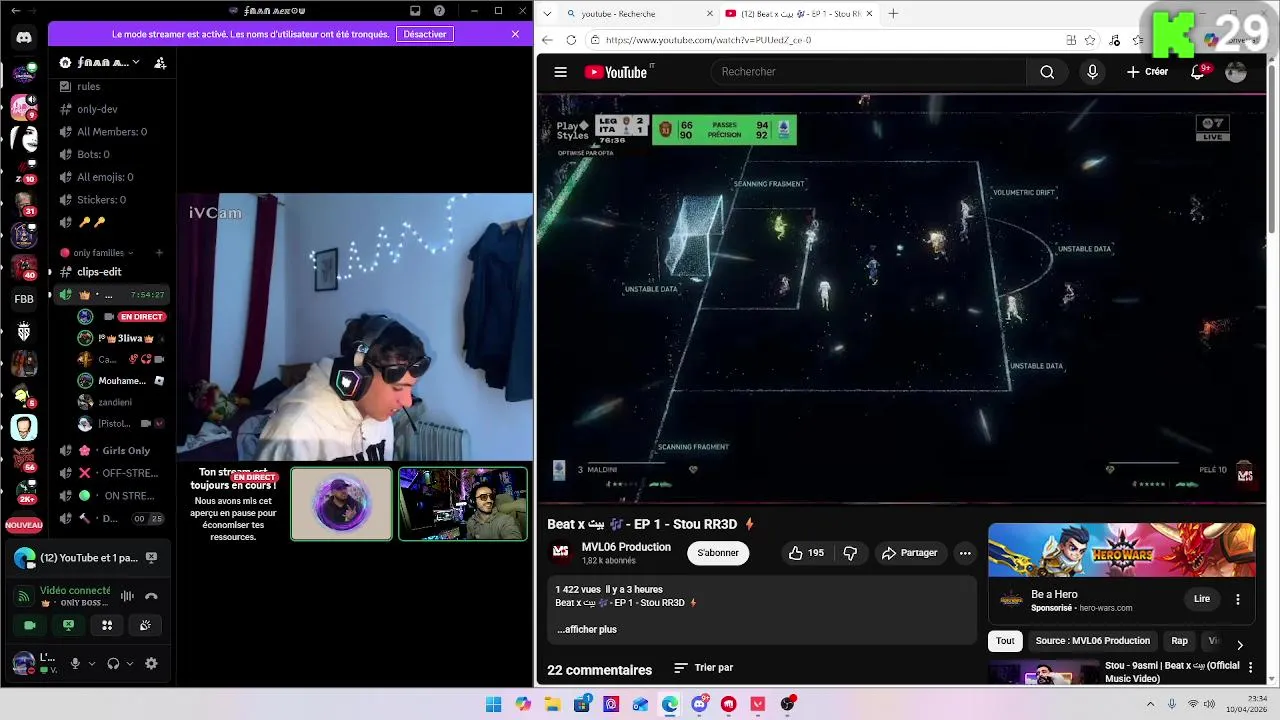This screenshot has width=1280, height=720.
Task: Open headphones output options chevron
Action: click(x=130, y=663)
